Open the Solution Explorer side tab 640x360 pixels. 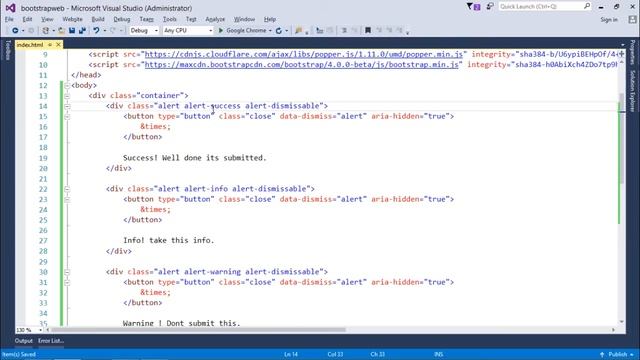[x=632, y=91]
